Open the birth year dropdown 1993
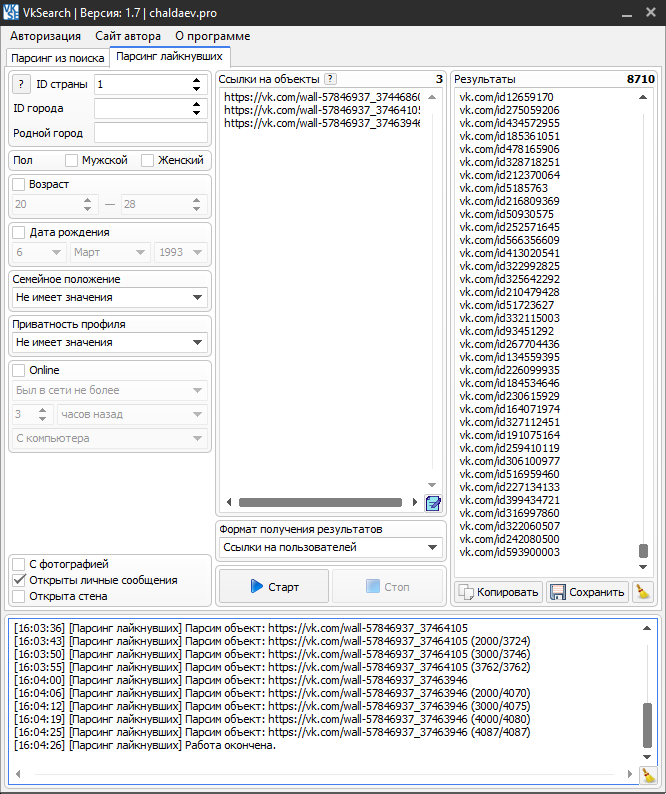The image size is (666, 794). coord(181,252)
